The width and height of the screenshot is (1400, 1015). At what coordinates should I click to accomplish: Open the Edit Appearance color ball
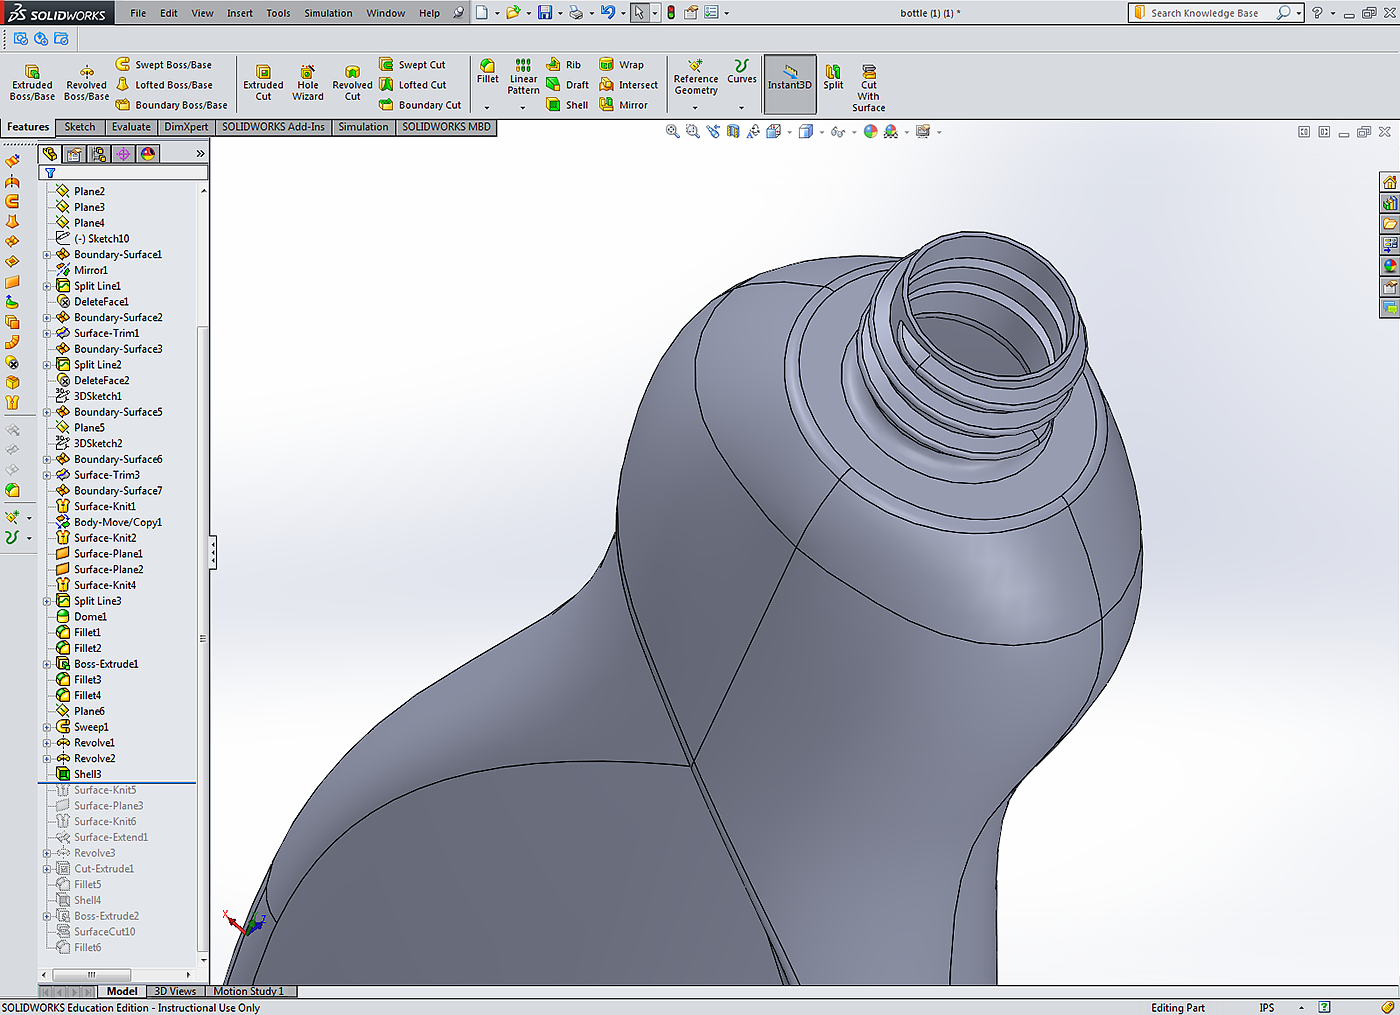[870, 132]
